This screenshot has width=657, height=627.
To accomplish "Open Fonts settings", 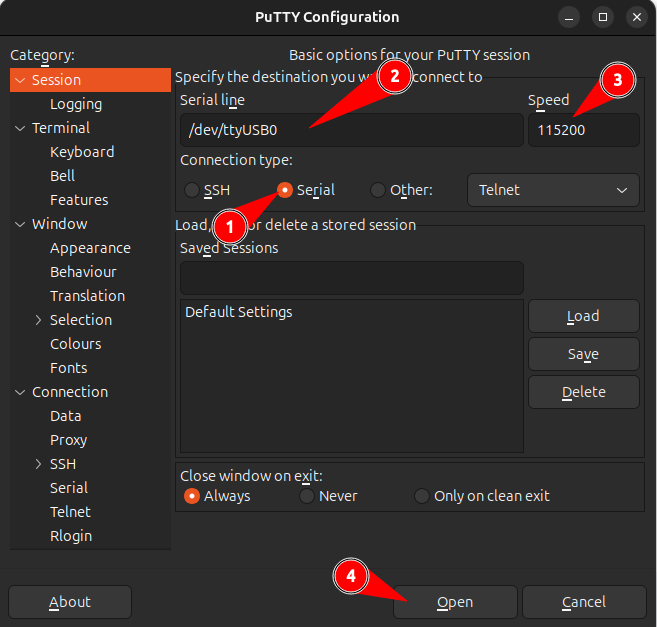I will point(69,368).
